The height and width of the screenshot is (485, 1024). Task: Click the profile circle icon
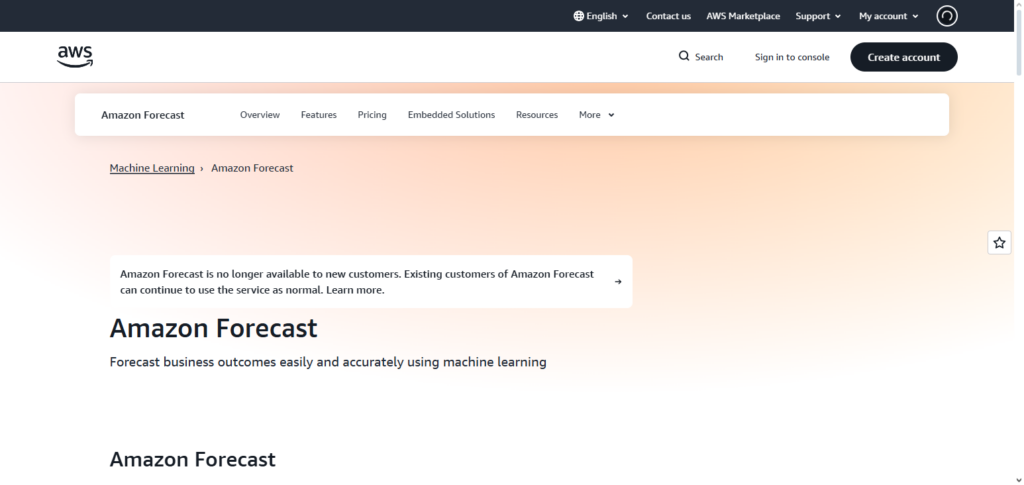pos(947,16)
